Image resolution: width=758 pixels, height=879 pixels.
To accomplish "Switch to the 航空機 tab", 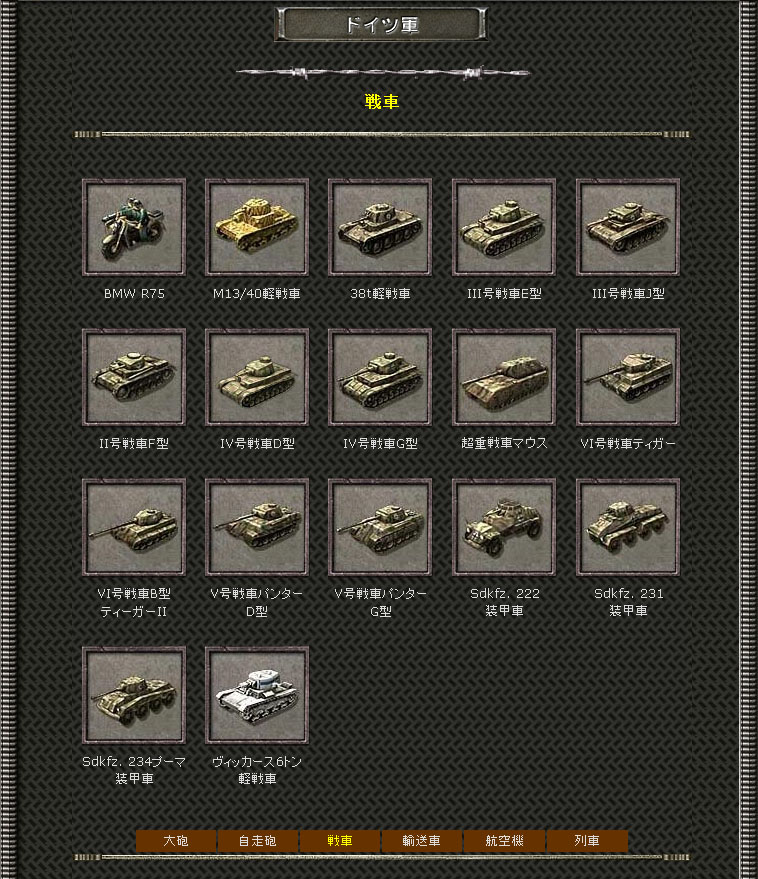I will click(505, 841).
